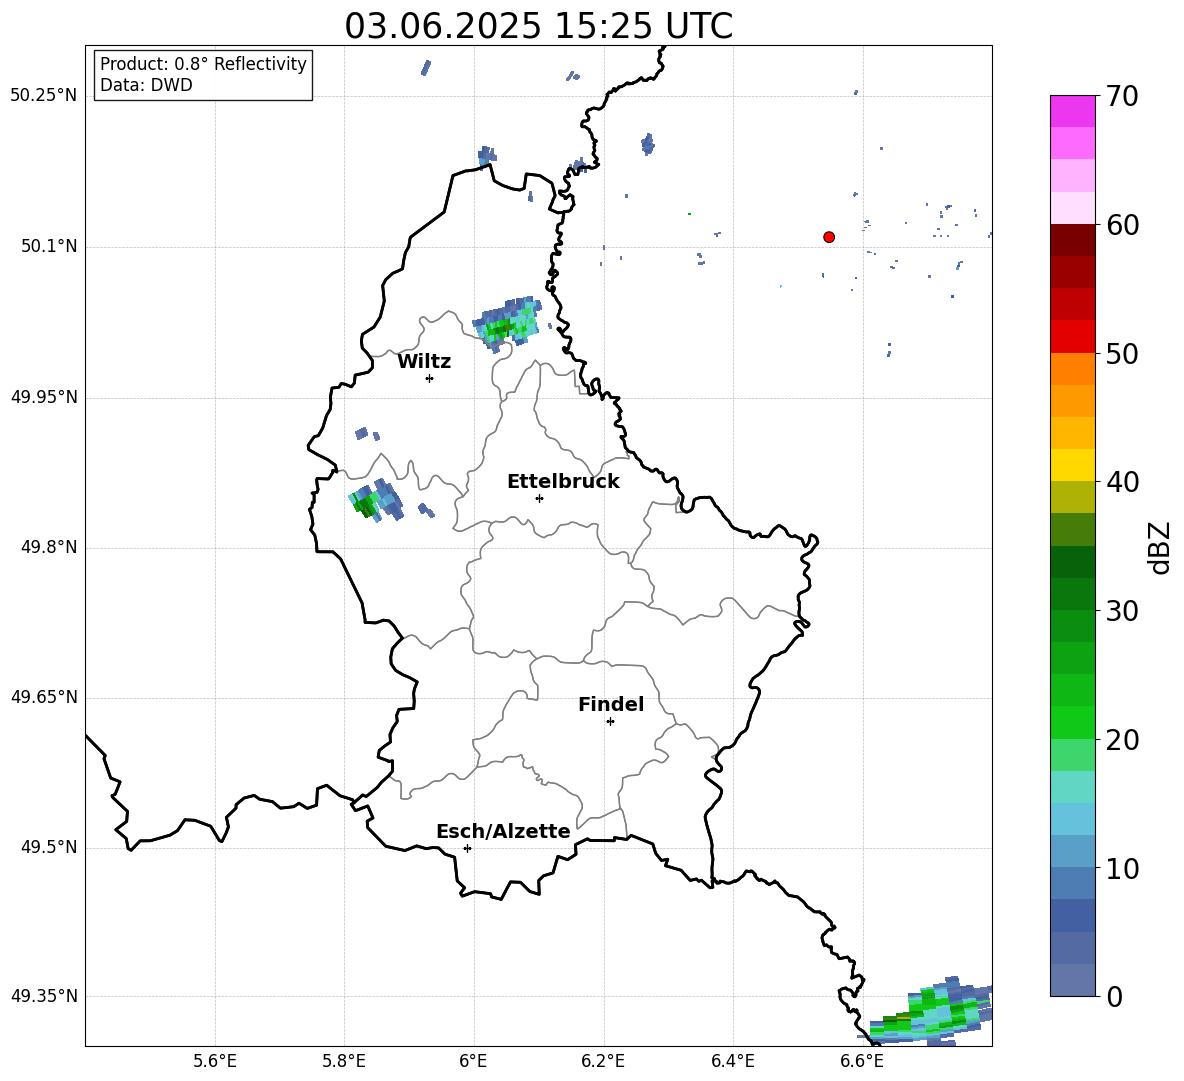Click the colorbar value 30
1184x1081 pixels.
tap(1122, 611)
